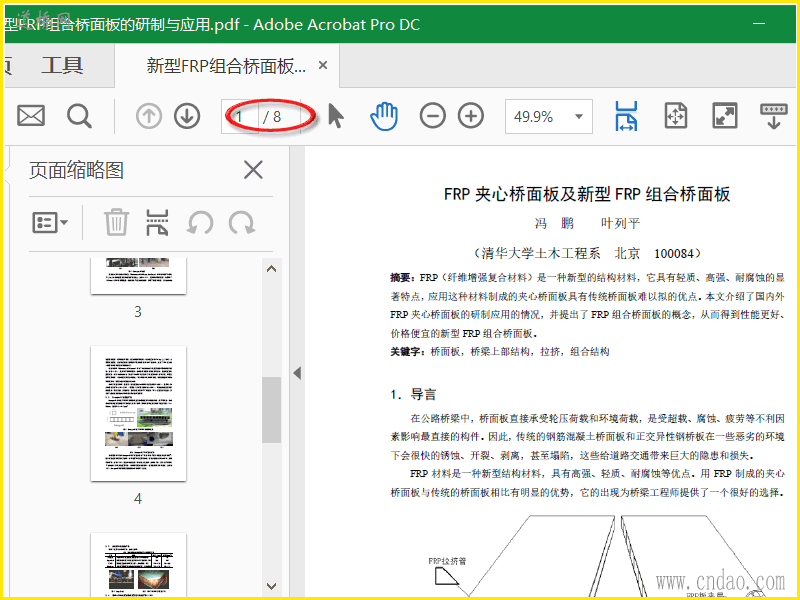Viewport: 800px width, 600px height.
Task: Click the 'FRP拉挤管' figure label
Action: pos(447,561)
